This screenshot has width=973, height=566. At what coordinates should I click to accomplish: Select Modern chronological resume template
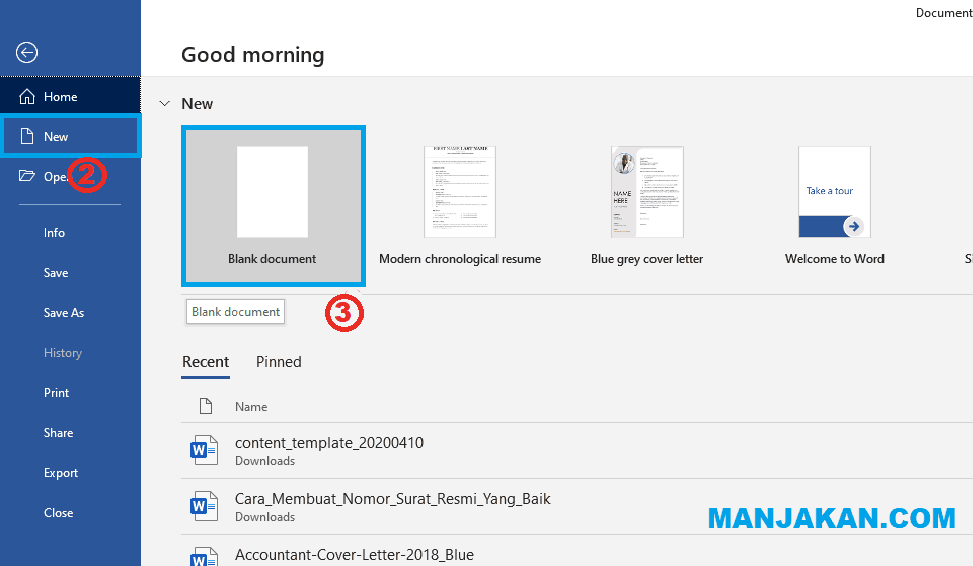point(460,206)
